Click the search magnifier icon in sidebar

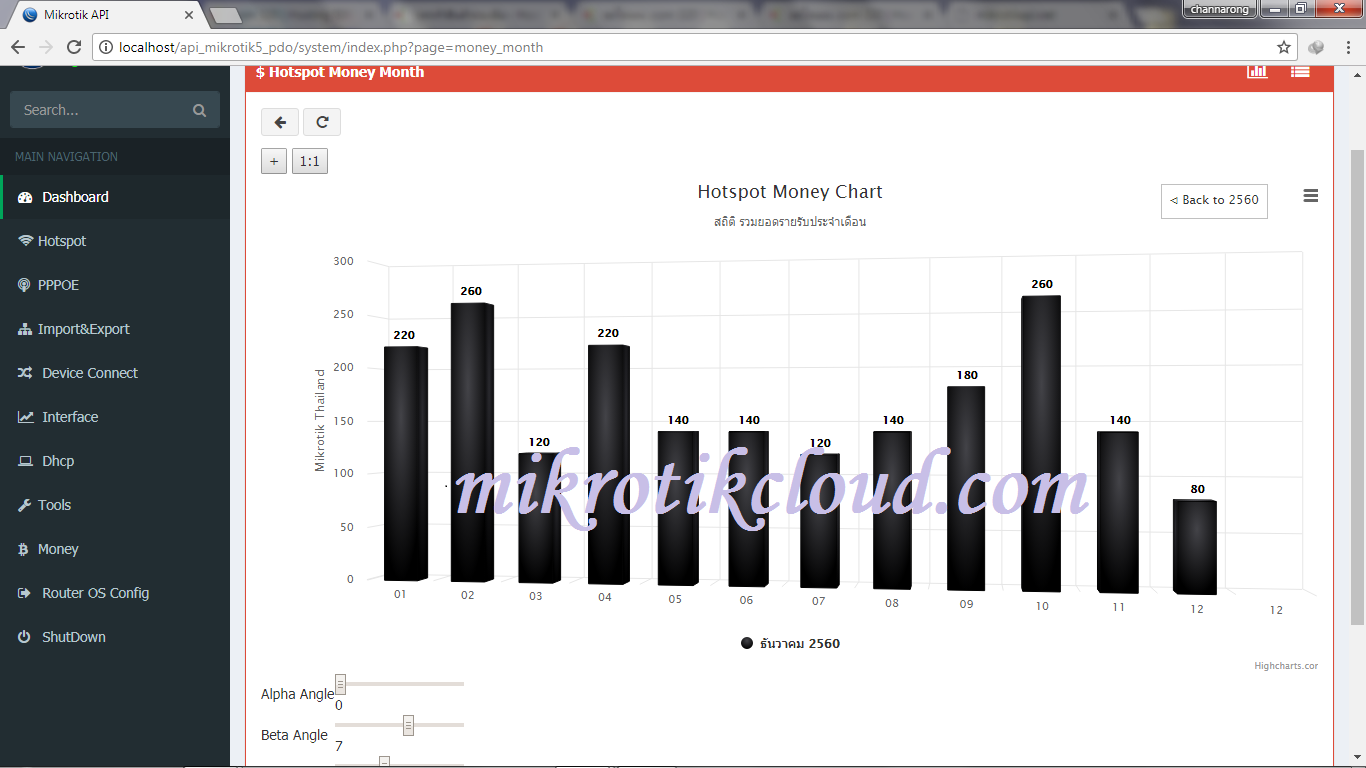200,110
